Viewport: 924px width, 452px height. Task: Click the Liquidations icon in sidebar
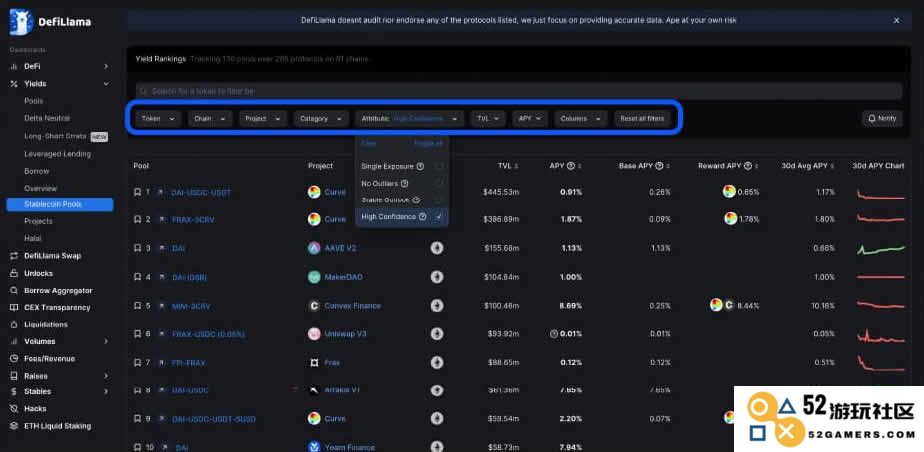pos(14,325)
